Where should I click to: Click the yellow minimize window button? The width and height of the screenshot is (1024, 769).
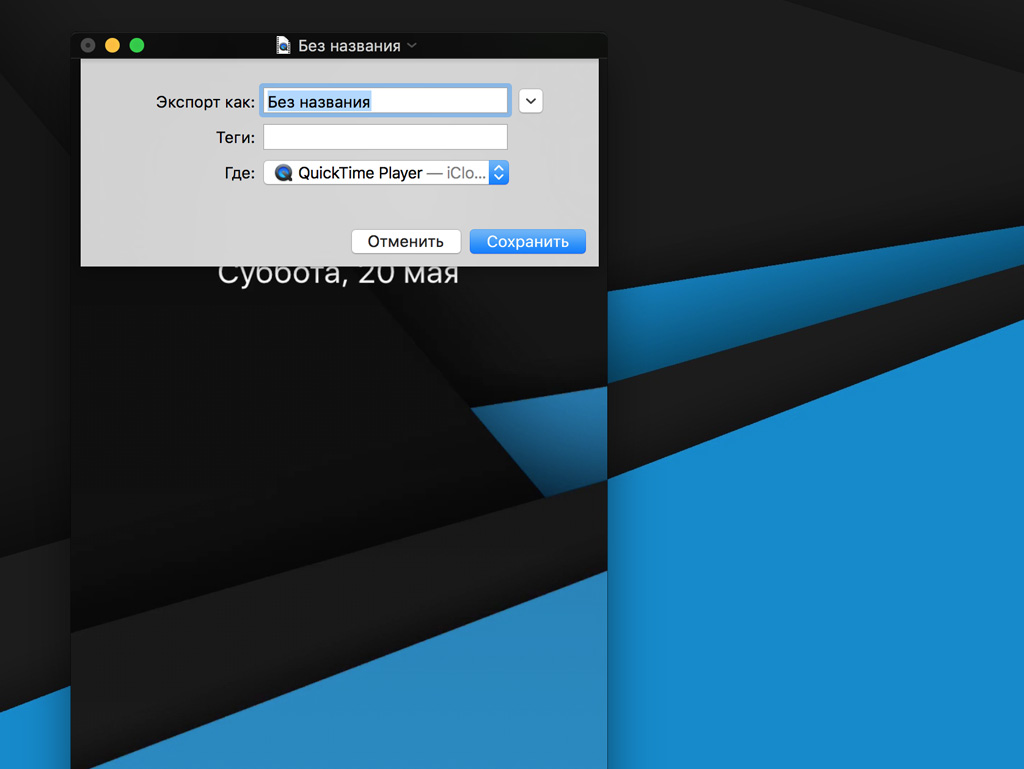pyautogui.click(x=112, y=45)
